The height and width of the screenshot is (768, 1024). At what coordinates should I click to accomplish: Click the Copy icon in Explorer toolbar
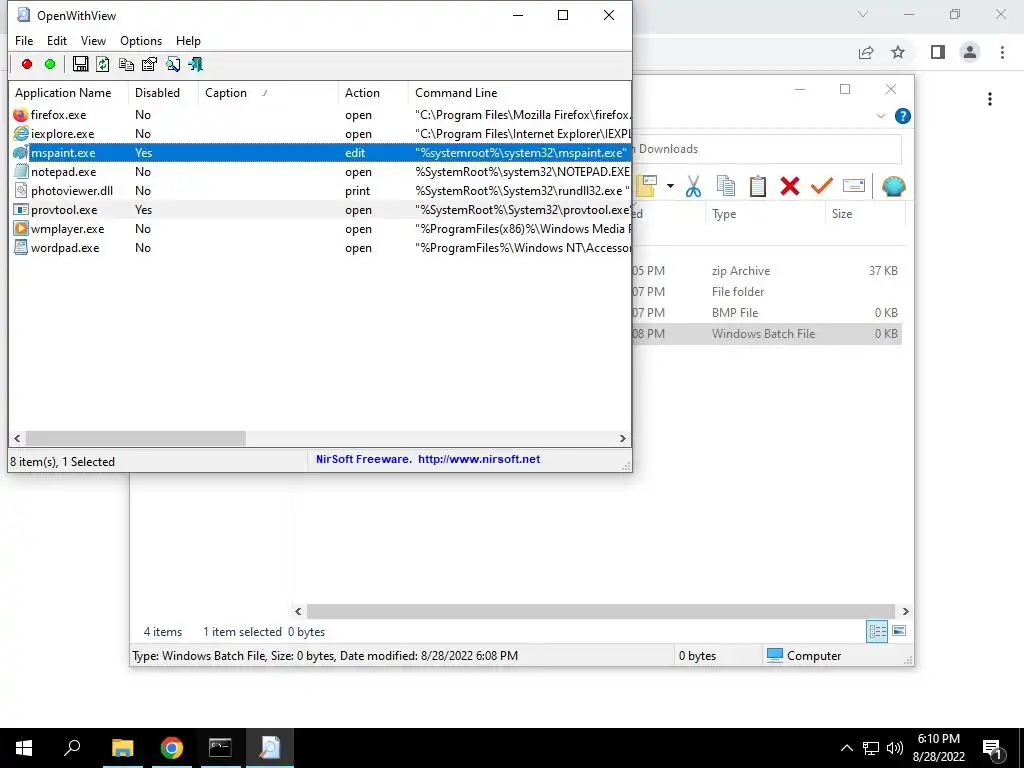[x=726, y=186]
